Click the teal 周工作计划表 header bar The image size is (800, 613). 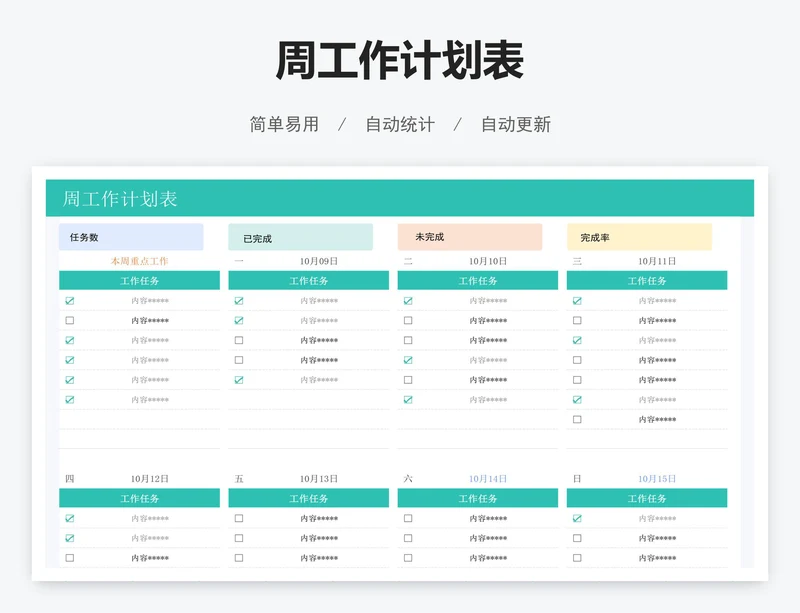click(400, 198)
